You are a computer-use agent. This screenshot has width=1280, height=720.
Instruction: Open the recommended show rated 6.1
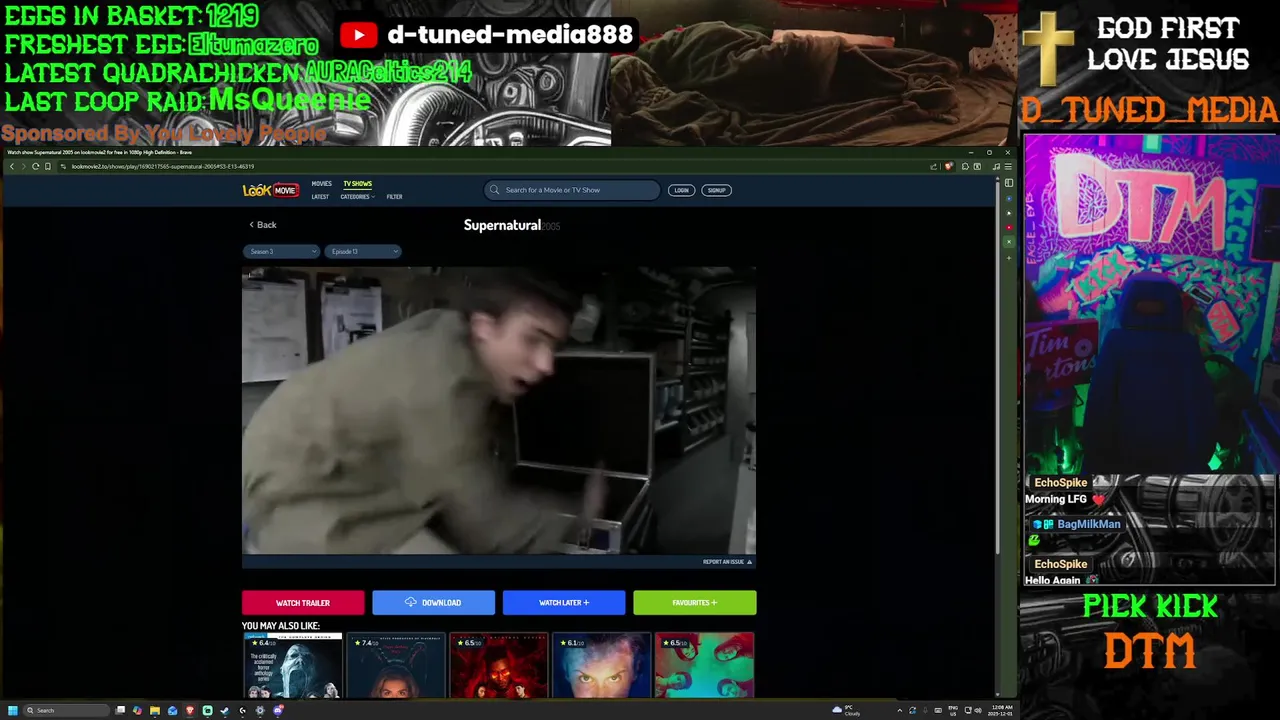602,665
